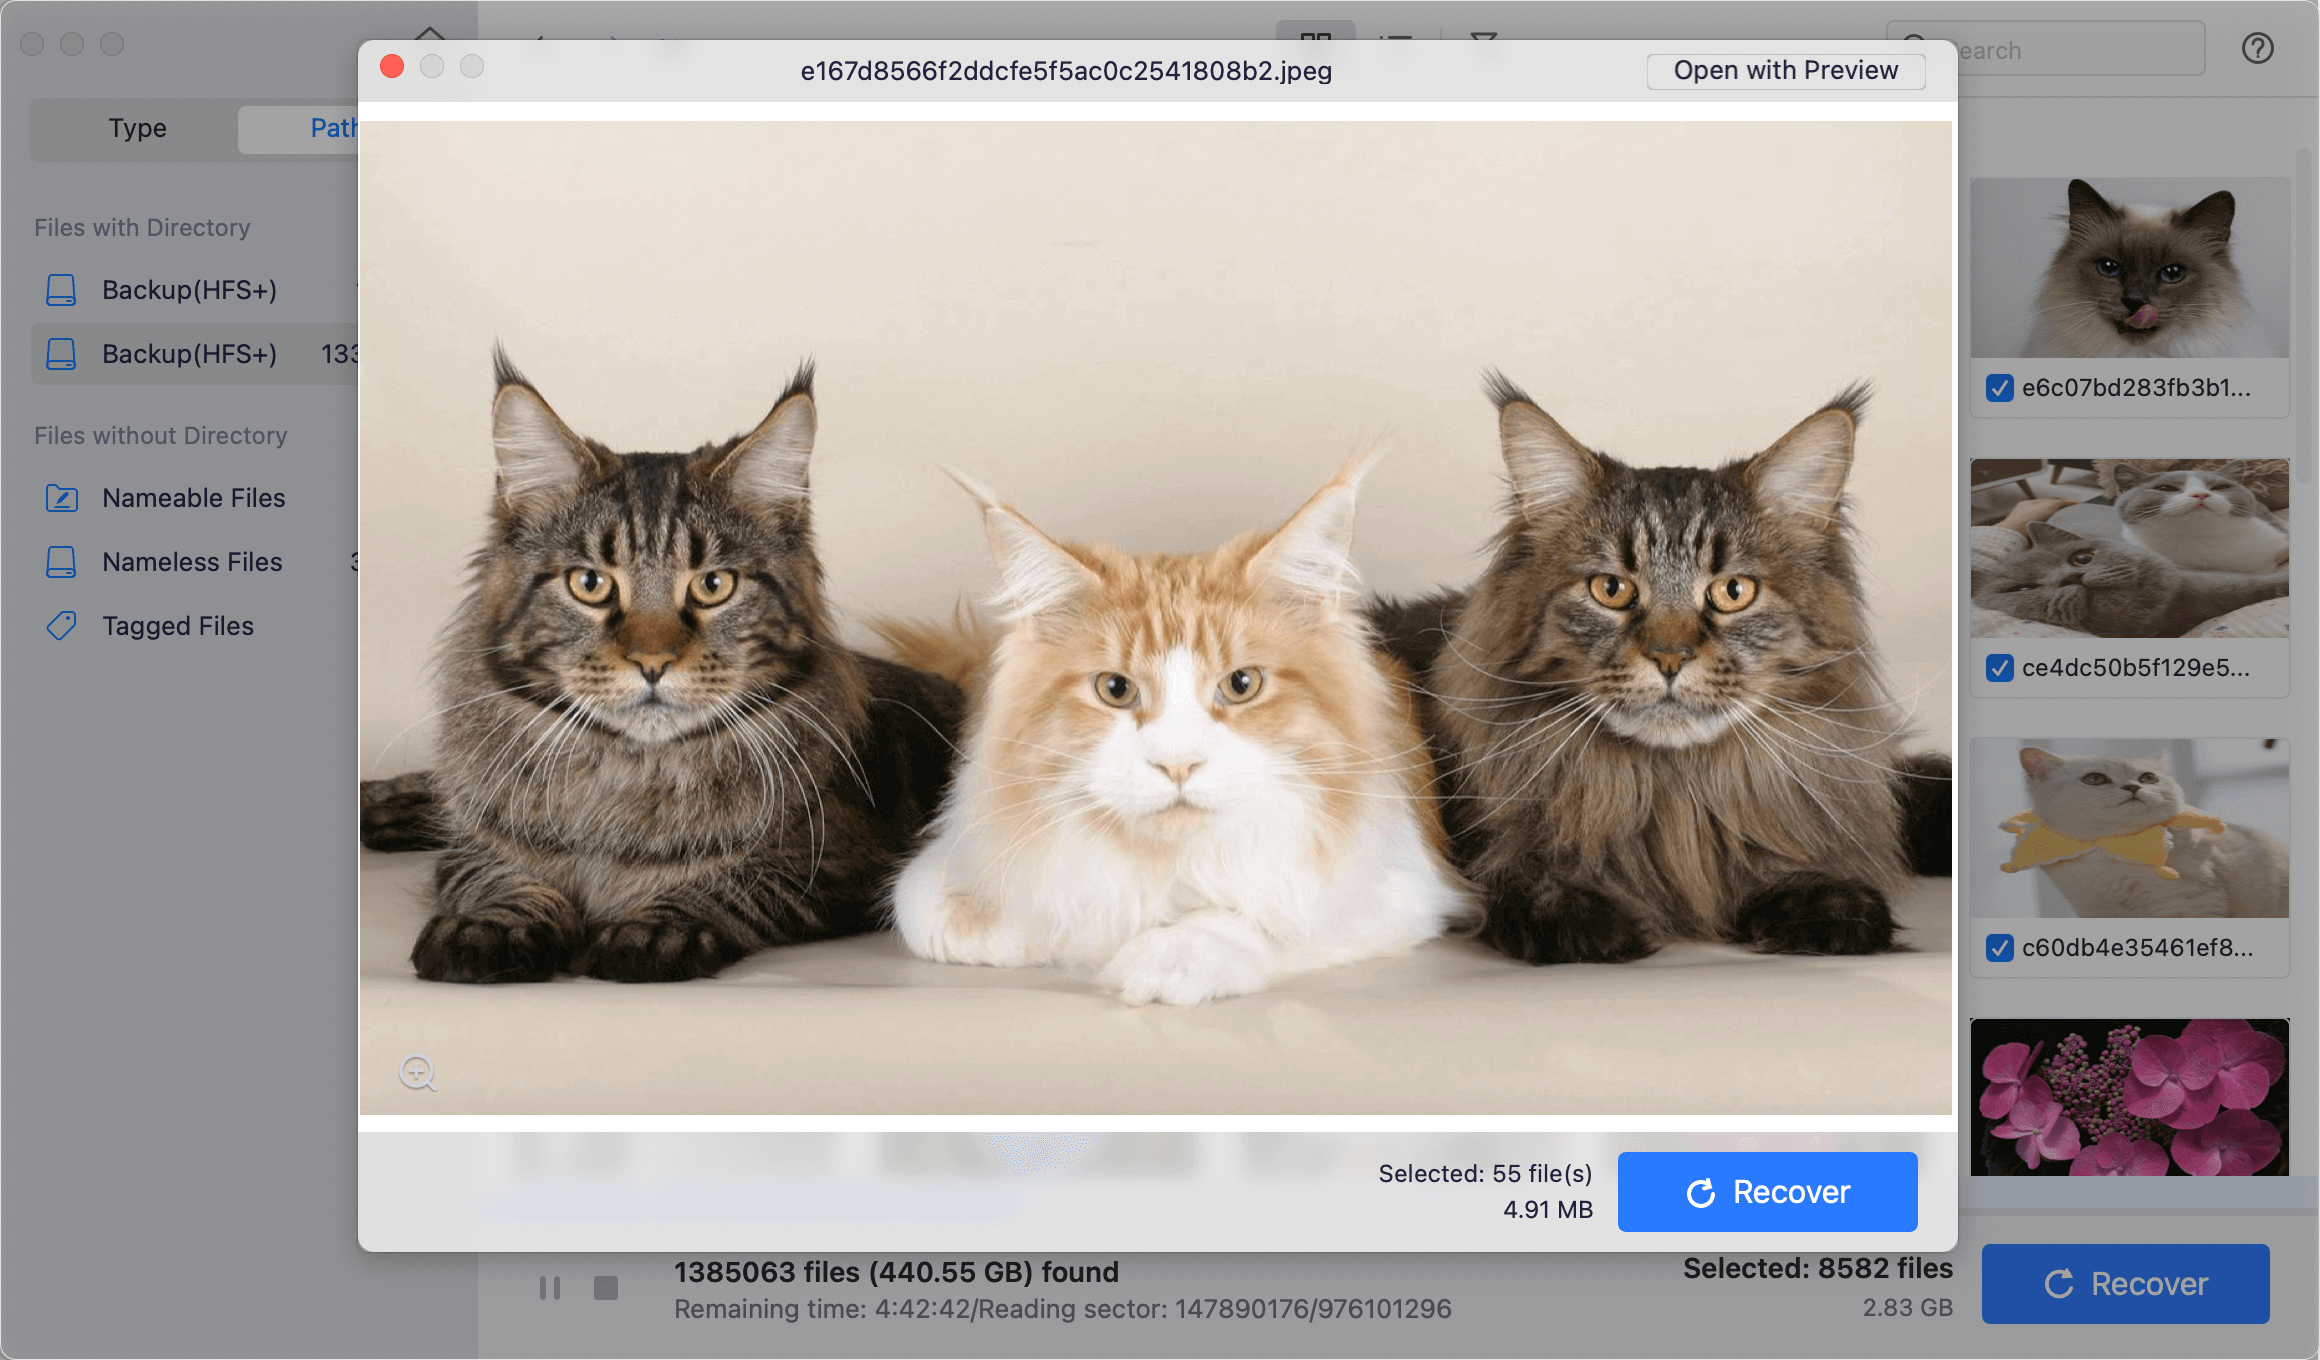Screen dimensions: 2320x1360
Task: Click the Nameless Files drive icon
Action: (x=61, y=562)
